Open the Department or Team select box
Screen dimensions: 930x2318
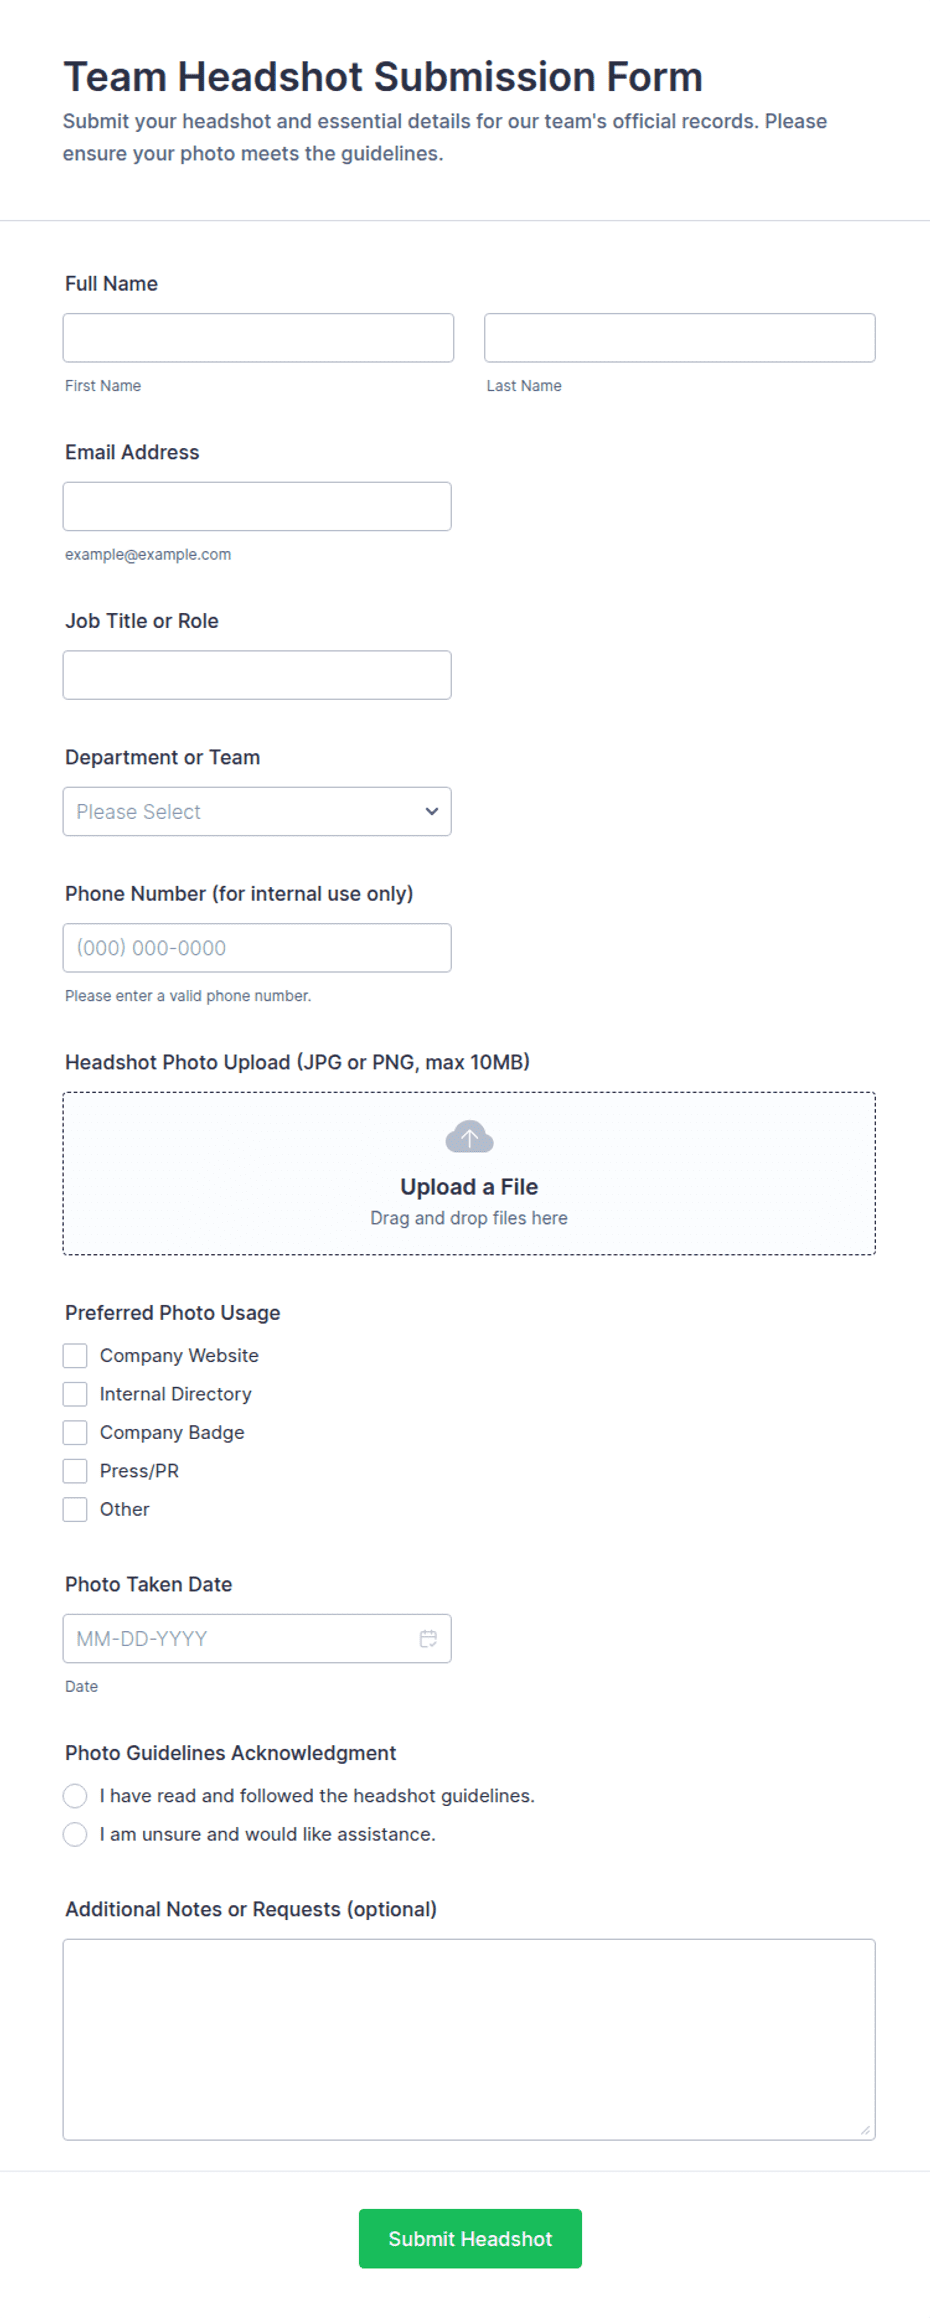tap(257, 811)
